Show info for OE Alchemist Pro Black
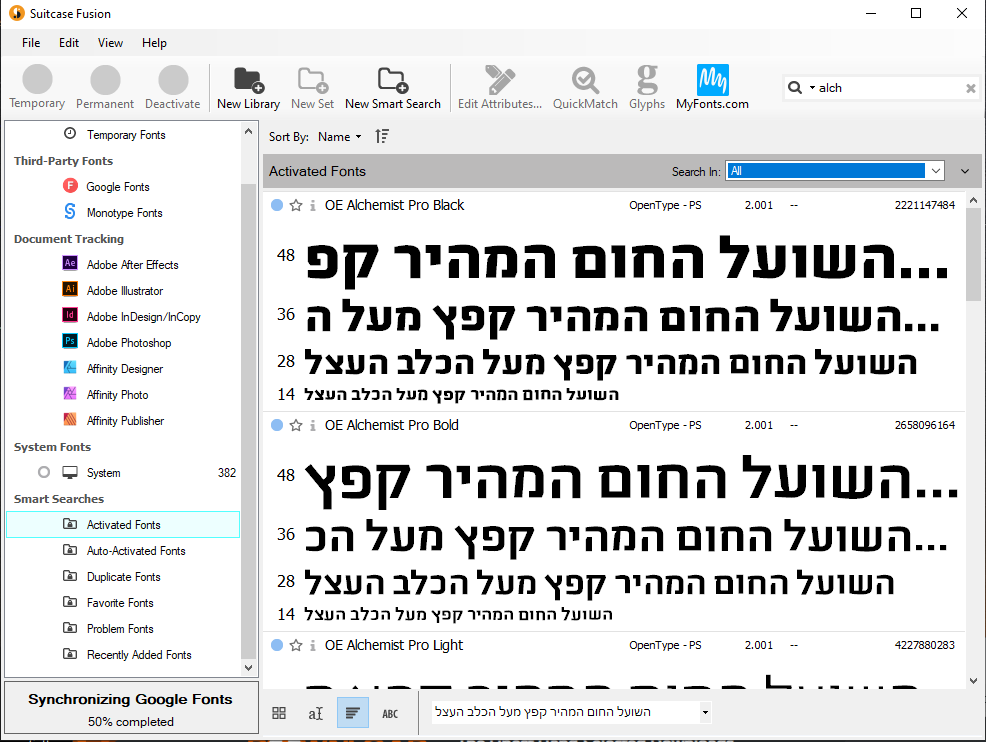 tap(313, 206)
